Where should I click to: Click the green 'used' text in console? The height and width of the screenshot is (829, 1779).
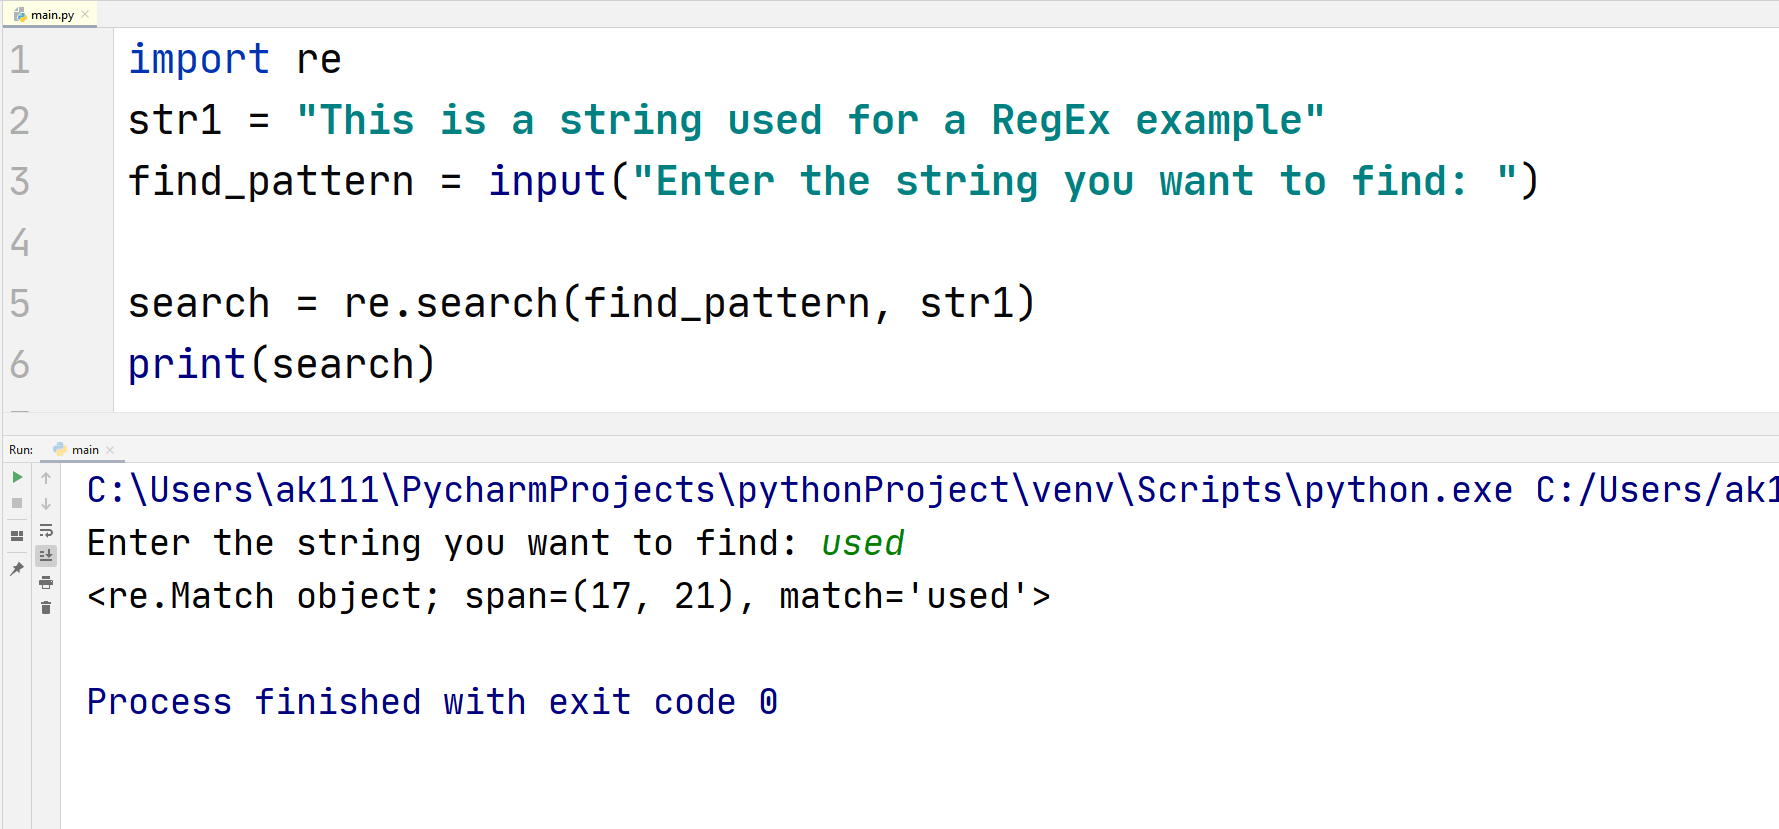[x=862, y=542]
